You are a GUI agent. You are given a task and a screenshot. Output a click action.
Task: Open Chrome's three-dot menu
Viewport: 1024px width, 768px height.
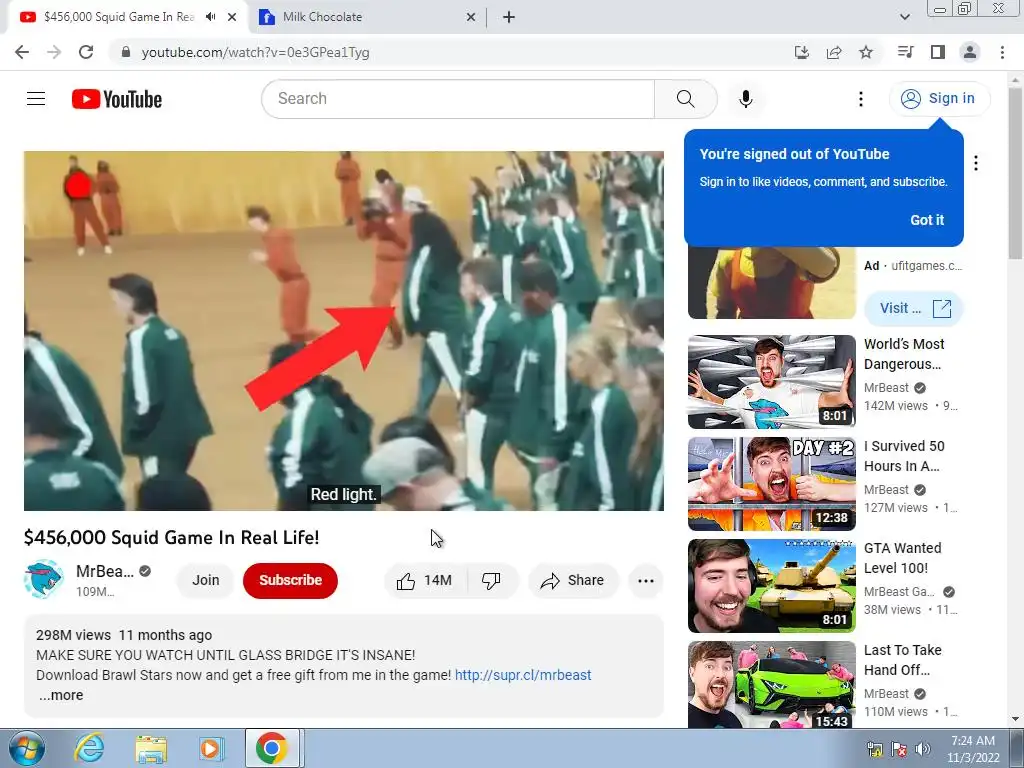click(1002, 52)
